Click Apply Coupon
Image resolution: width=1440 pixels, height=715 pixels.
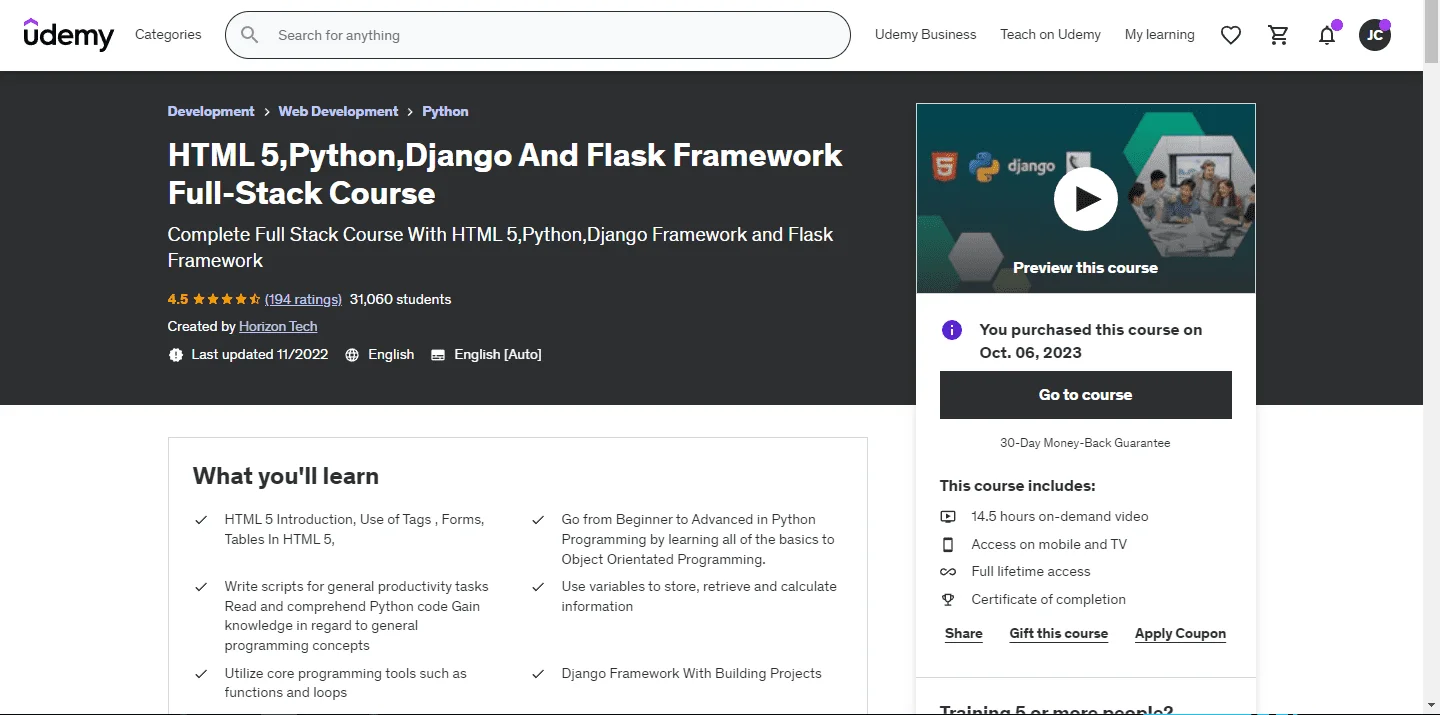tap(1180, 634)
